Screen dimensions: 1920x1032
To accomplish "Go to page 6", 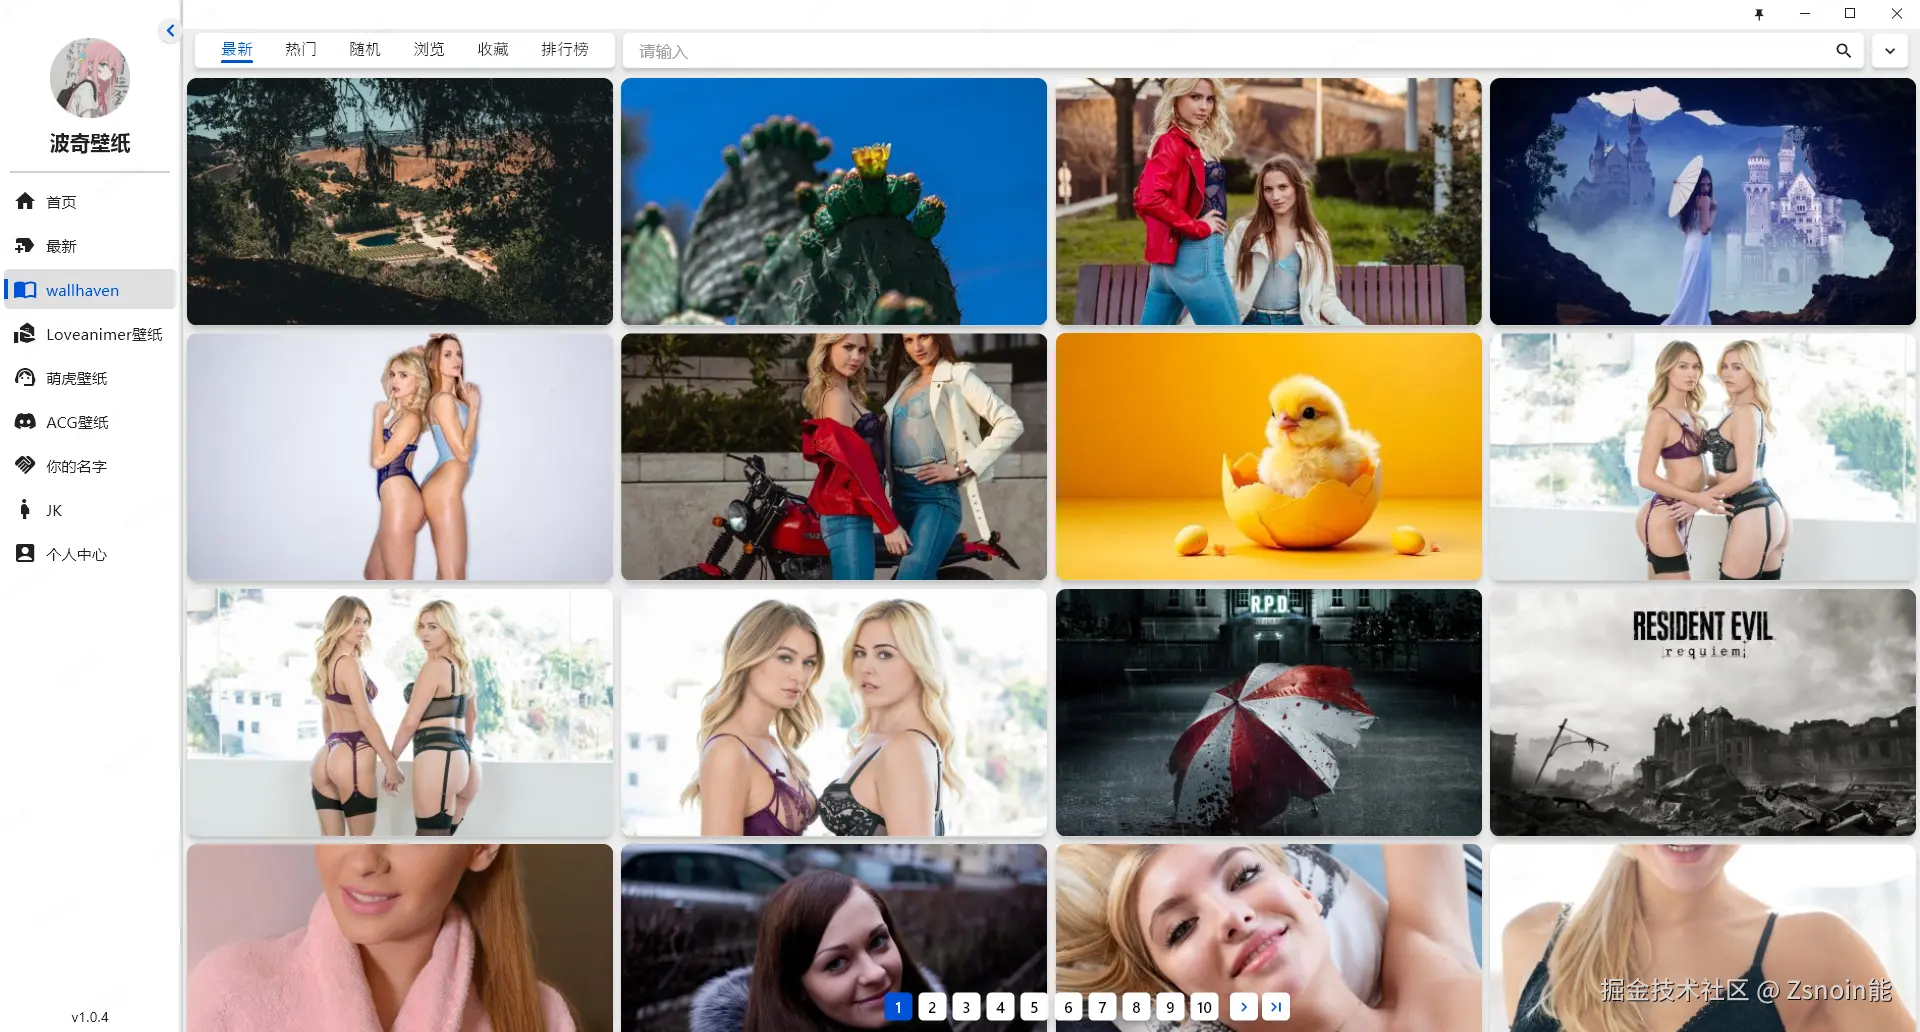I will tap(1068, 1007).
